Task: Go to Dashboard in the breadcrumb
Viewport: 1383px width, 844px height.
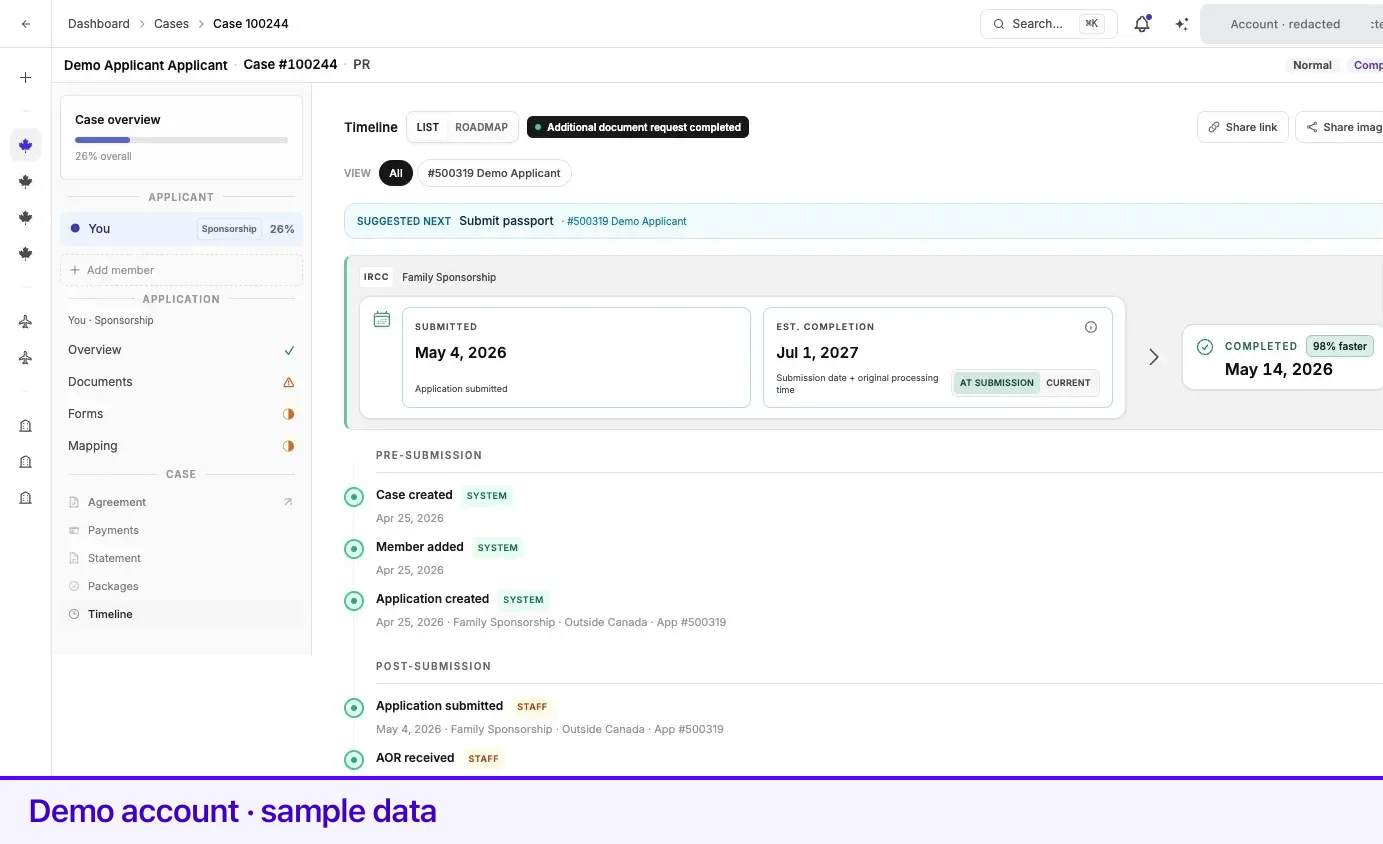Action: [99, 24]
